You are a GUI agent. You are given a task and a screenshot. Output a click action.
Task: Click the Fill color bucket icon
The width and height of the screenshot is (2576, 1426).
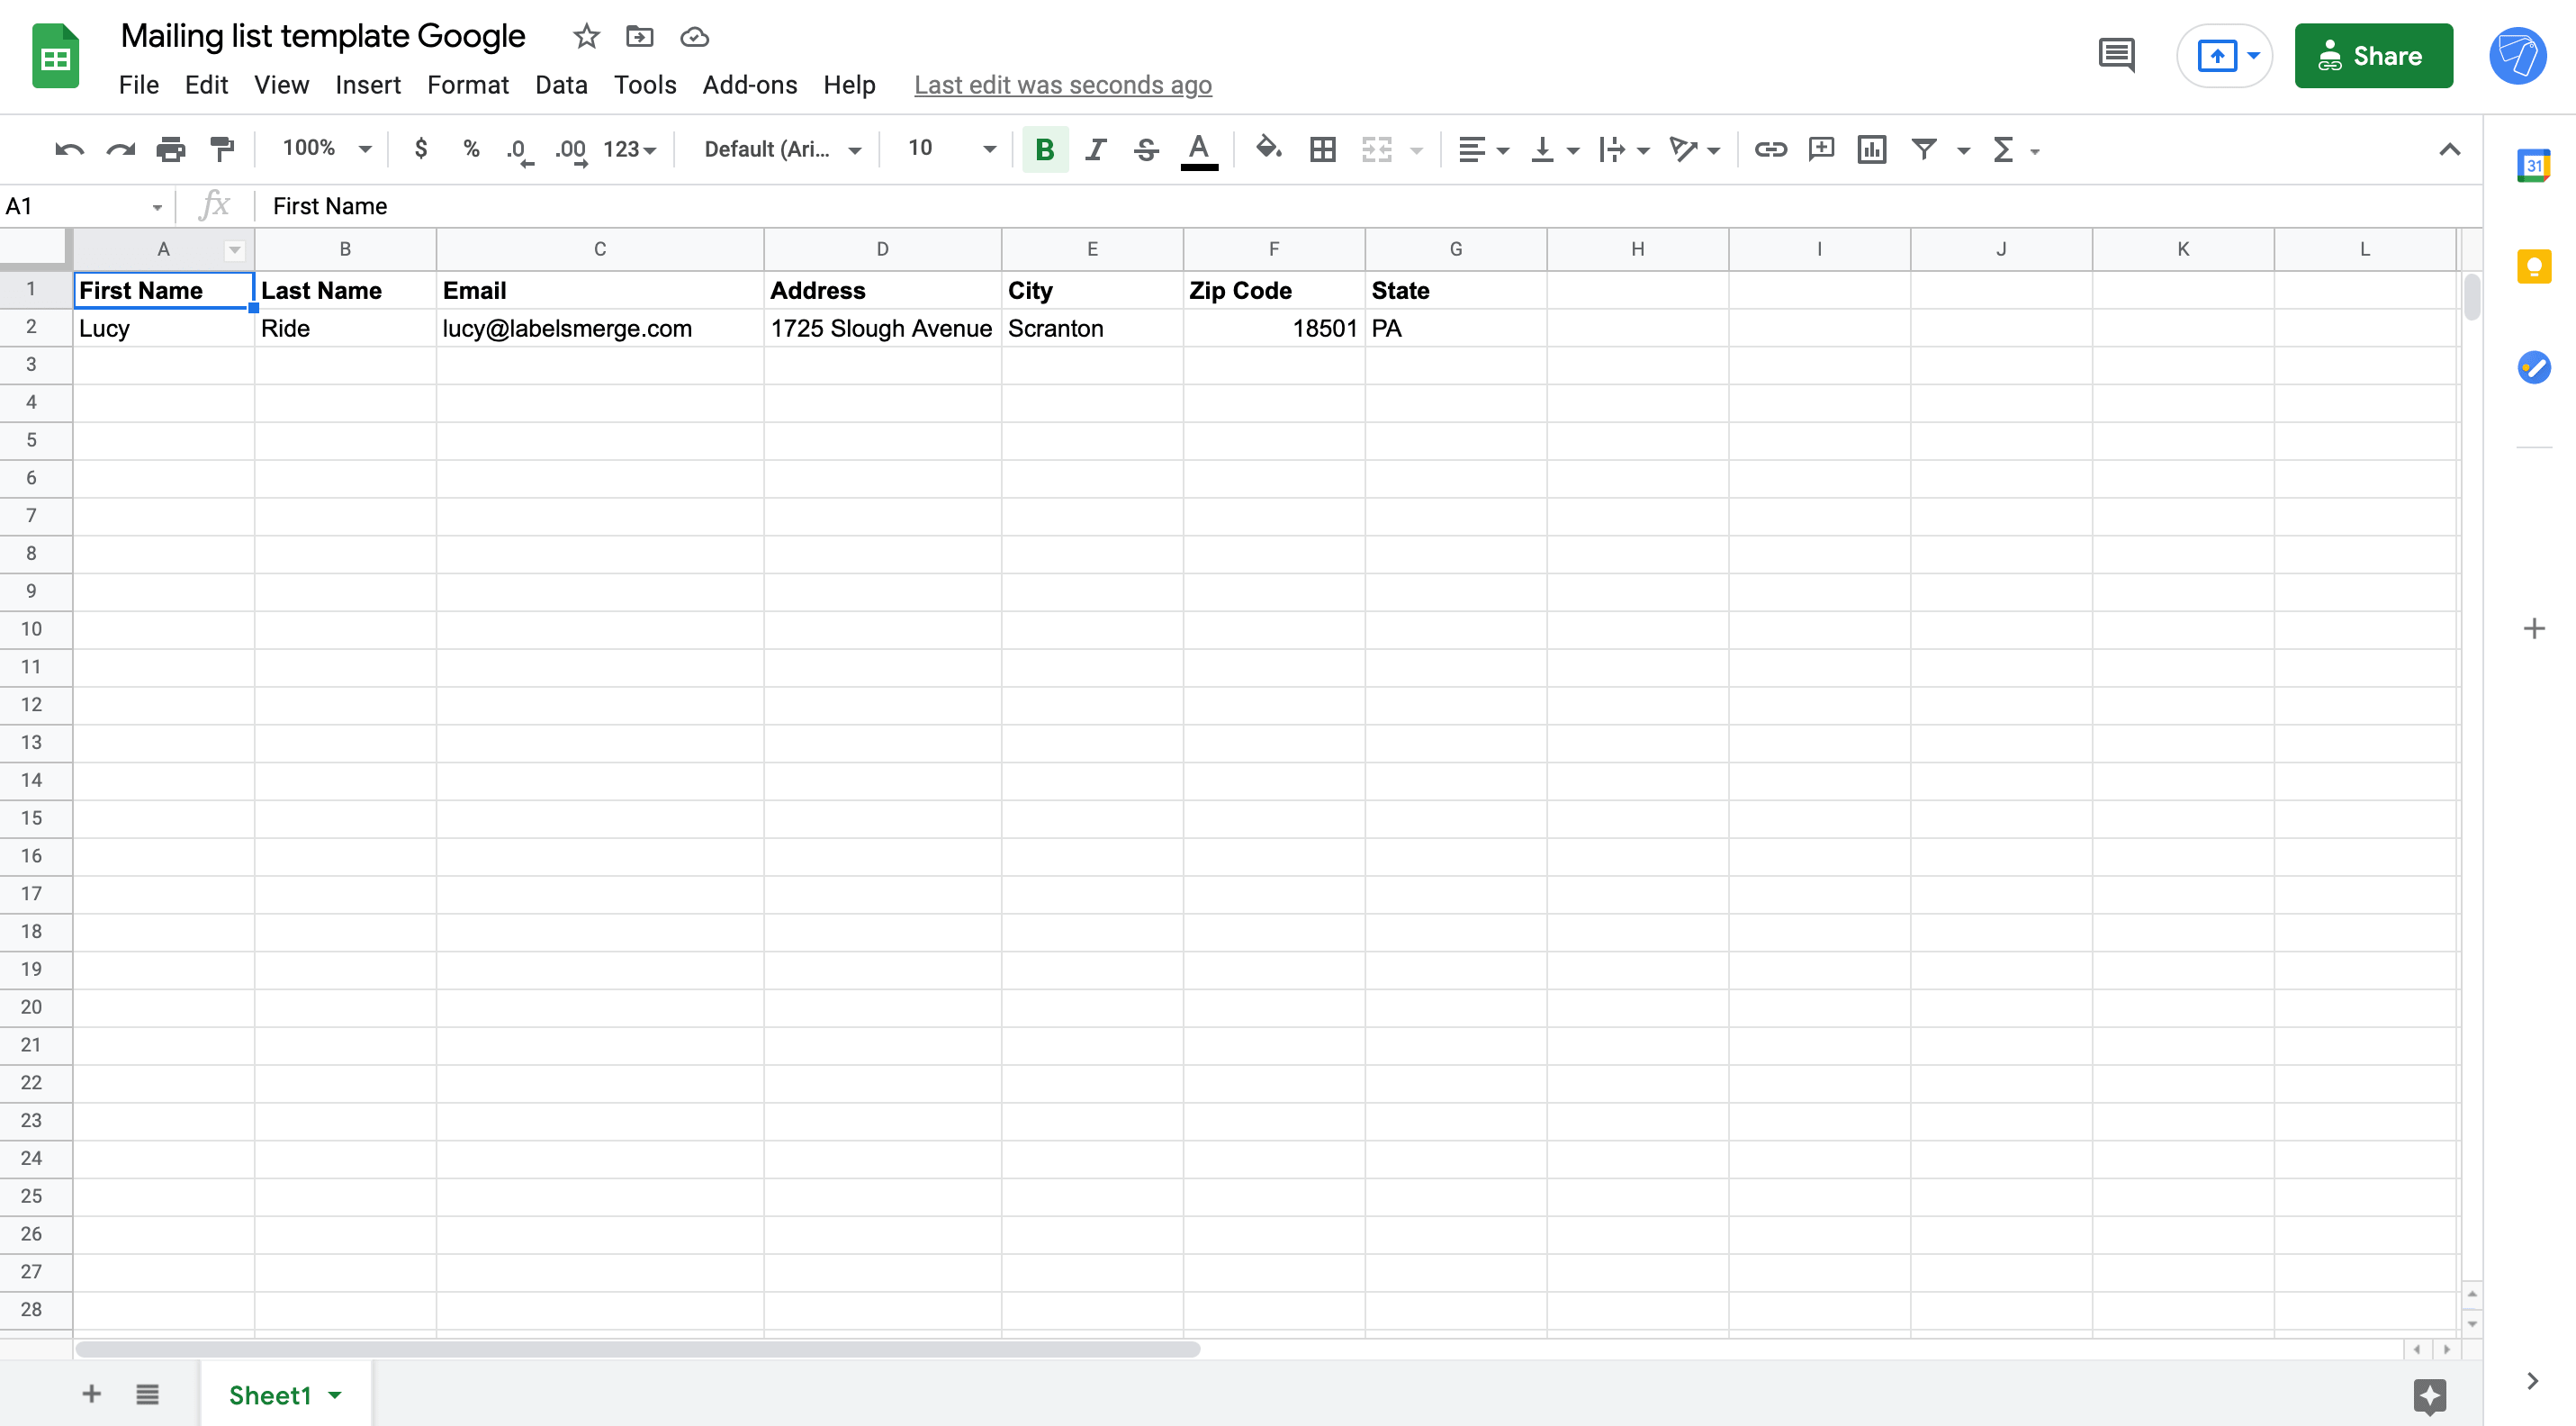[x=1267, y=148]
